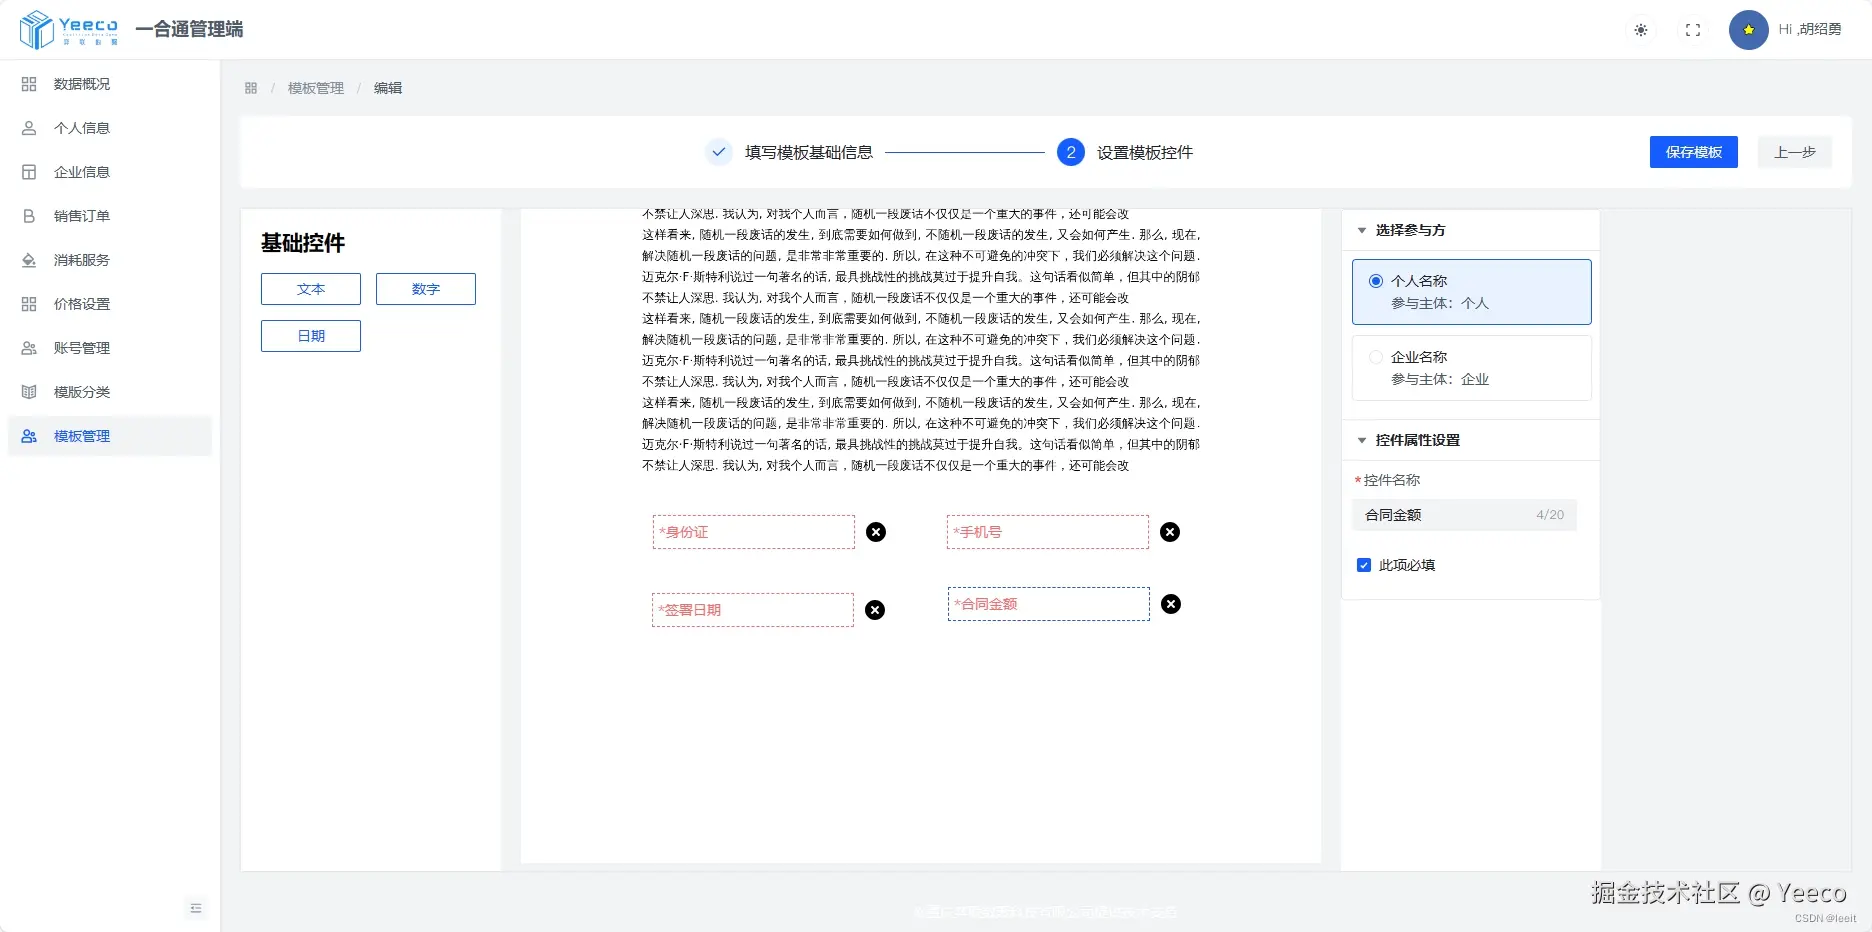Click the 账号管理 users icon
1872x932 pixels.
[29, 348]
